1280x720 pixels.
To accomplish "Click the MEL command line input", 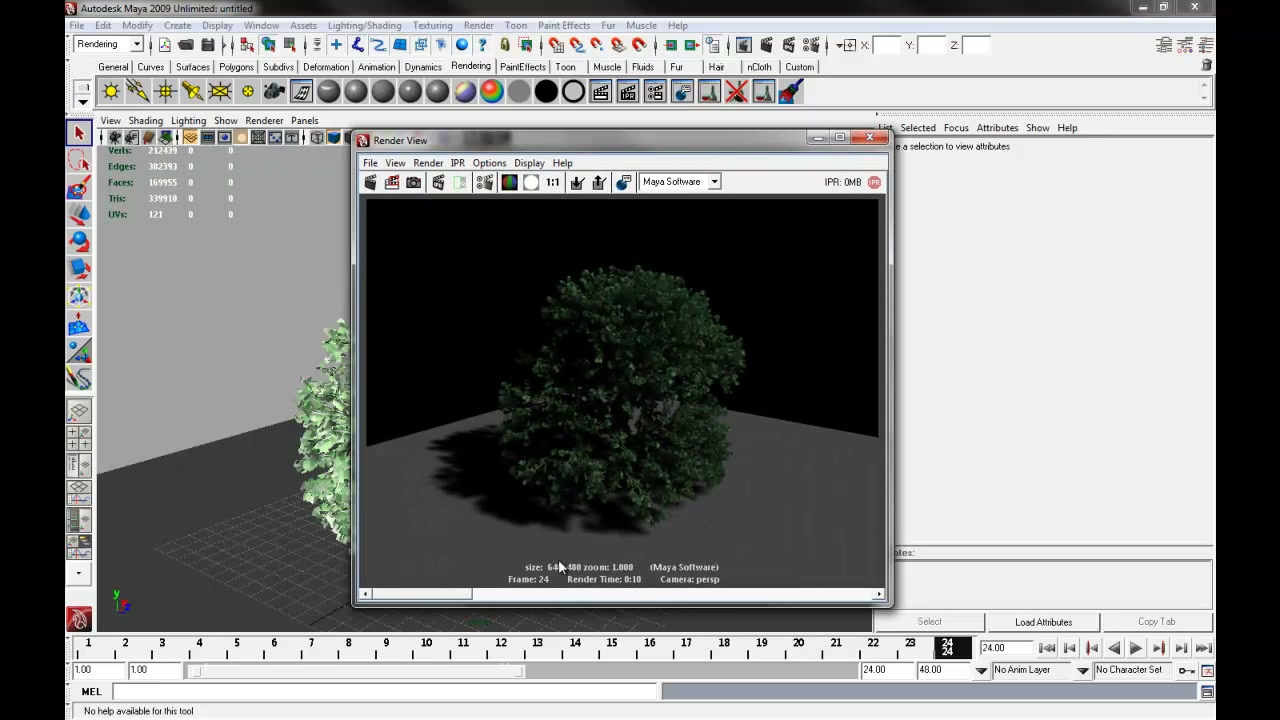I will point(384,692).
